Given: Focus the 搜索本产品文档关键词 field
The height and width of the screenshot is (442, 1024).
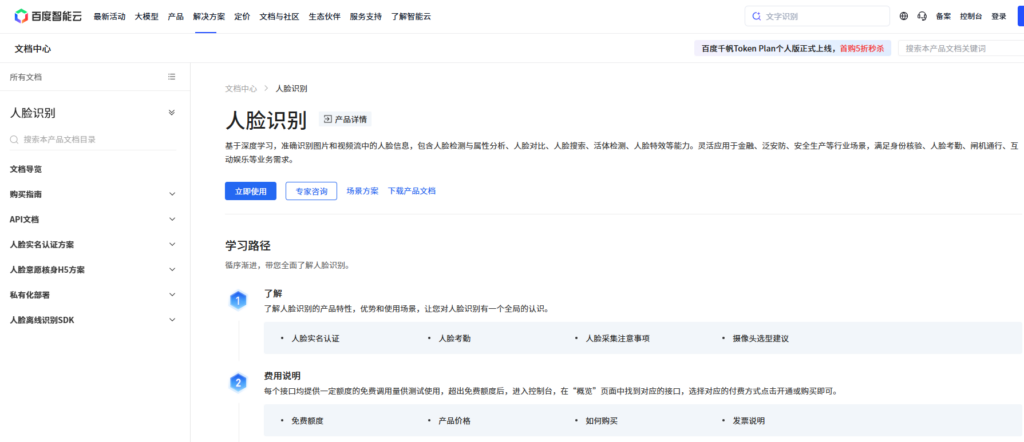Looking at the screenshot, I should click(961, 48).
